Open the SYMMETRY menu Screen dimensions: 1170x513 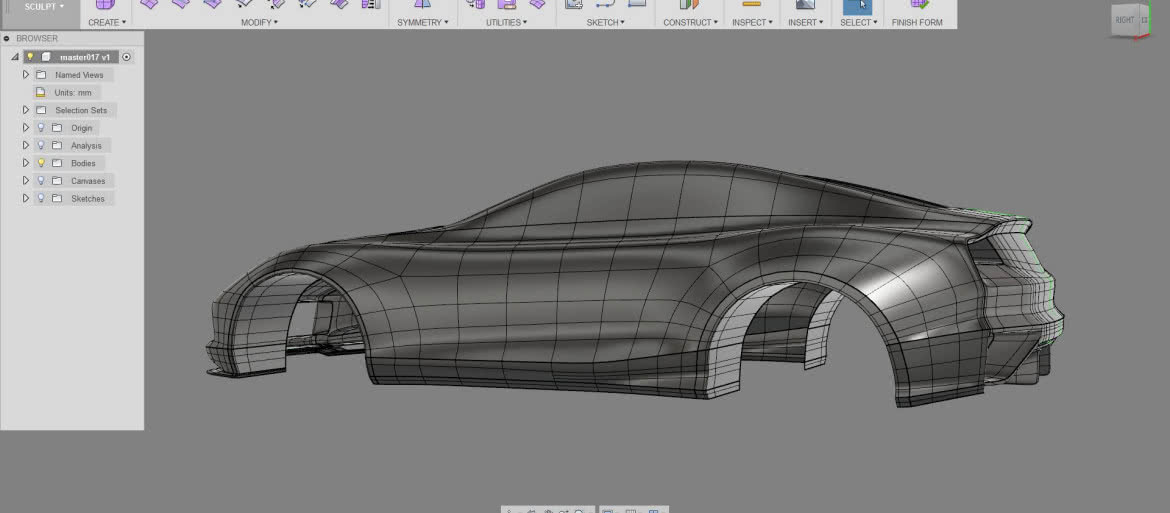pyautogui.click(x=422, y=22)
